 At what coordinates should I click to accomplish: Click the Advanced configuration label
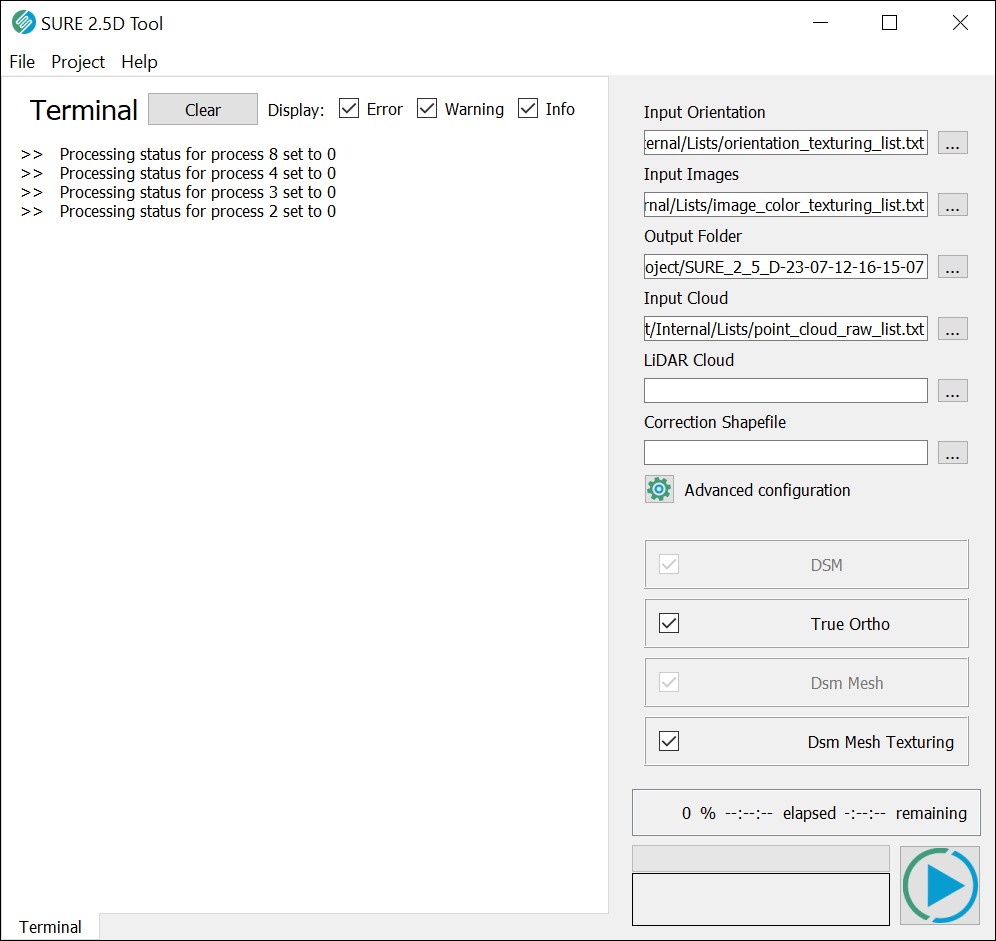767,490
